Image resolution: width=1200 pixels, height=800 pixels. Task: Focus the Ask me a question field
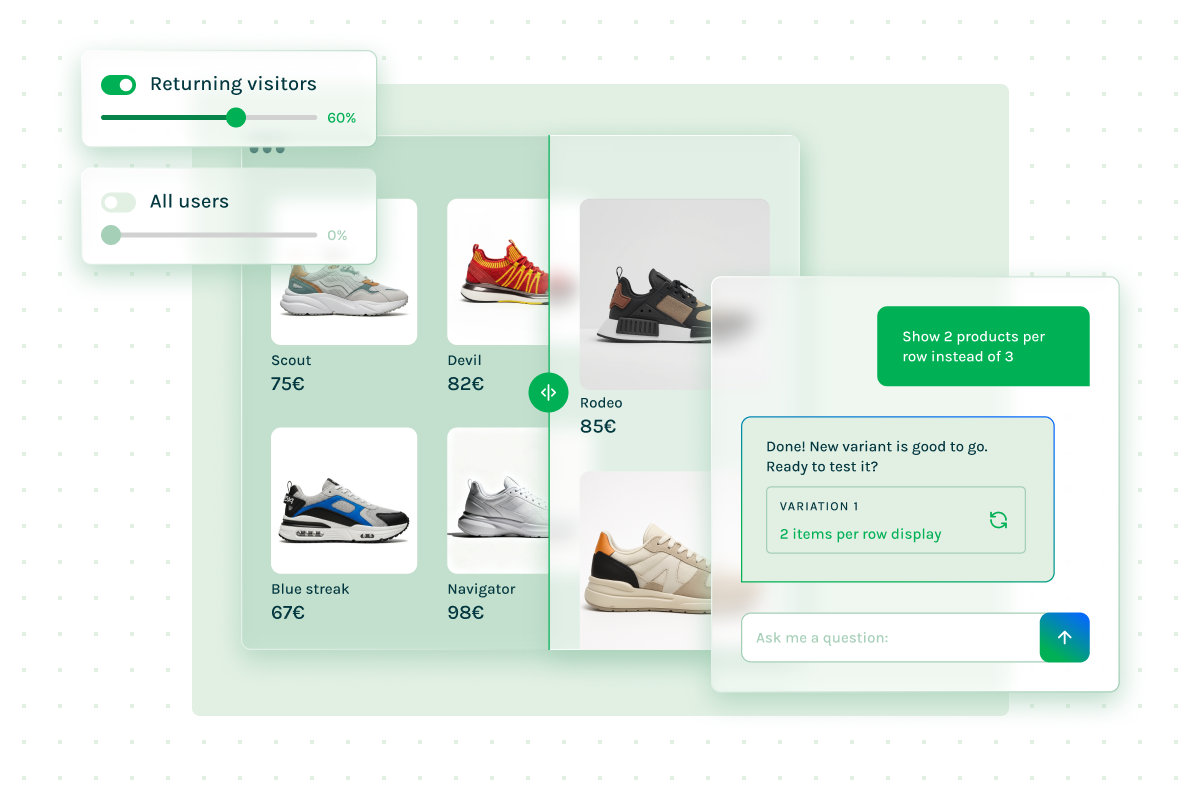891,637
